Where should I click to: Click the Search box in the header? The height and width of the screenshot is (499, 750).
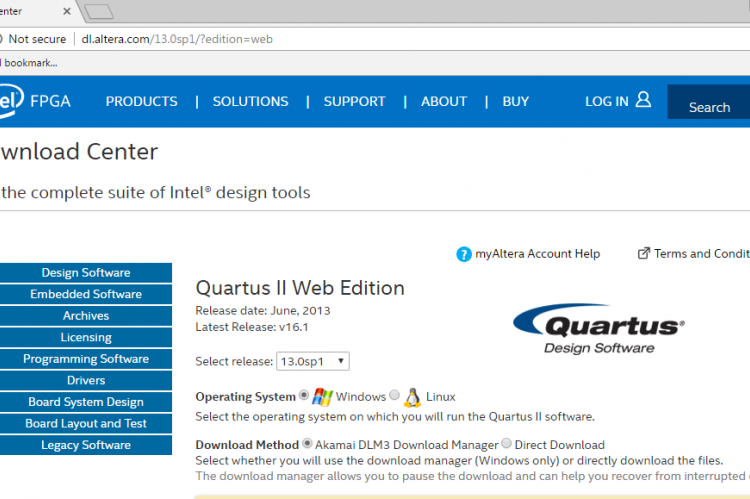(x=708, y=102)
